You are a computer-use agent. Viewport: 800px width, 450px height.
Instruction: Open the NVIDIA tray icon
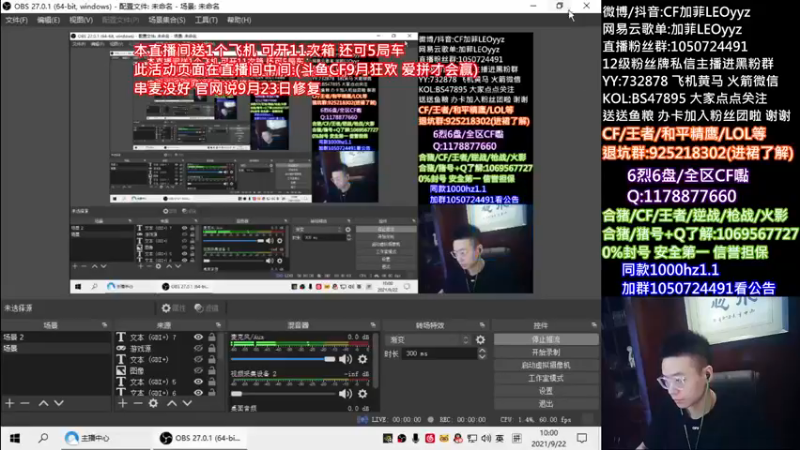[x=388, y=438]
